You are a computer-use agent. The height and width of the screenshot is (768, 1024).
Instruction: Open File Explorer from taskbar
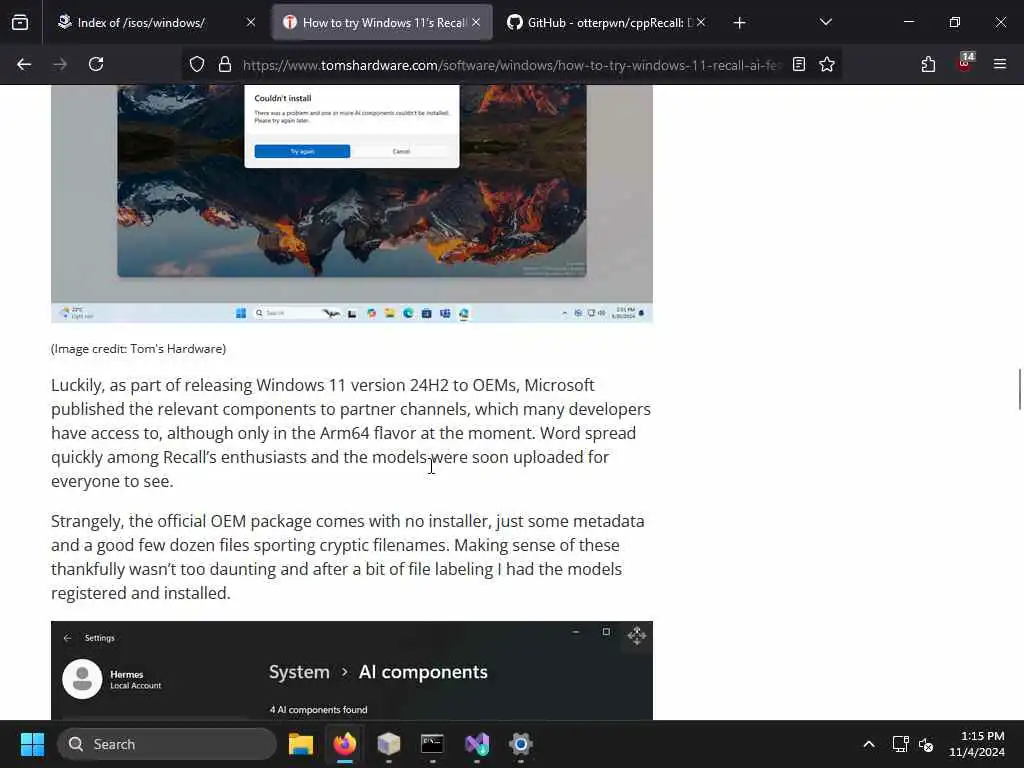point(301,744)
